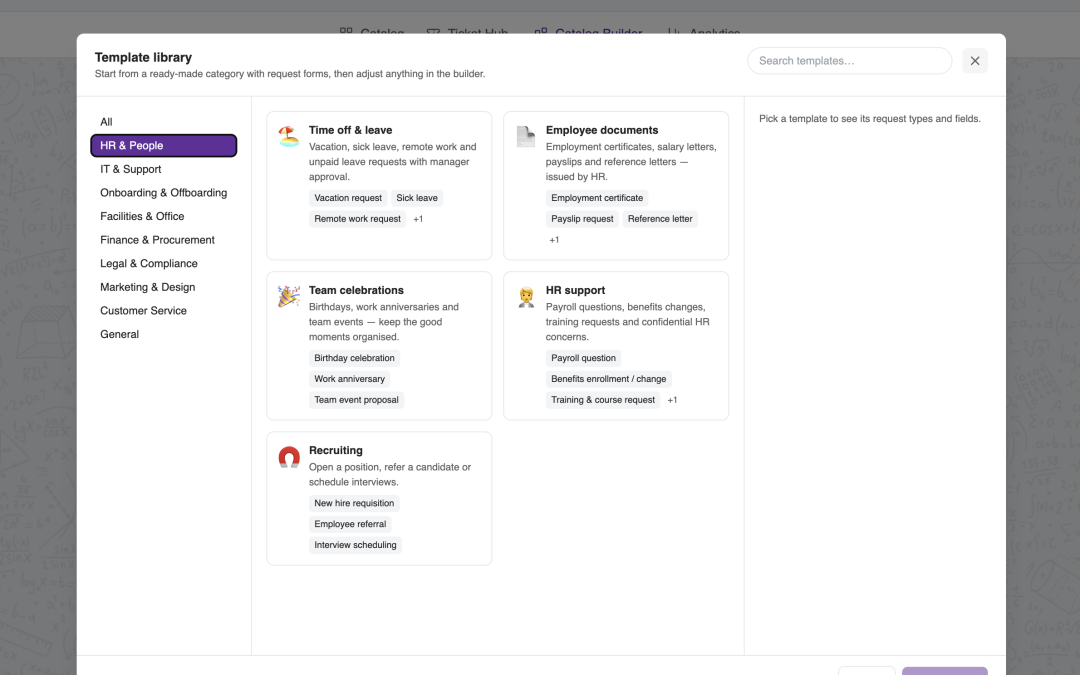This screenshot has height=675, width=1080.
Task: Click the Template library heading
Action: [x=143, y=57]
